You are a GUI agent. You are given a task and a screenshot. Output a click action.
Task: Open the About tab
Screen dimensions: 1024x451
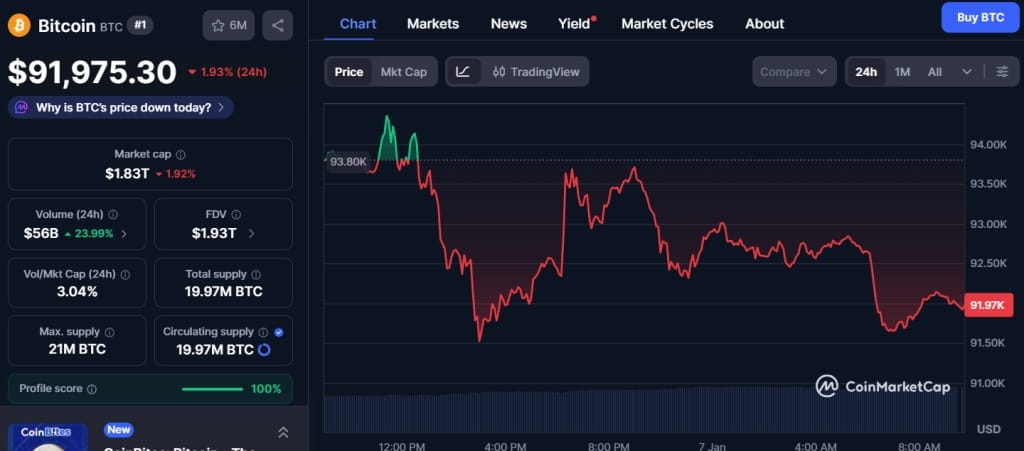point(765,24)
